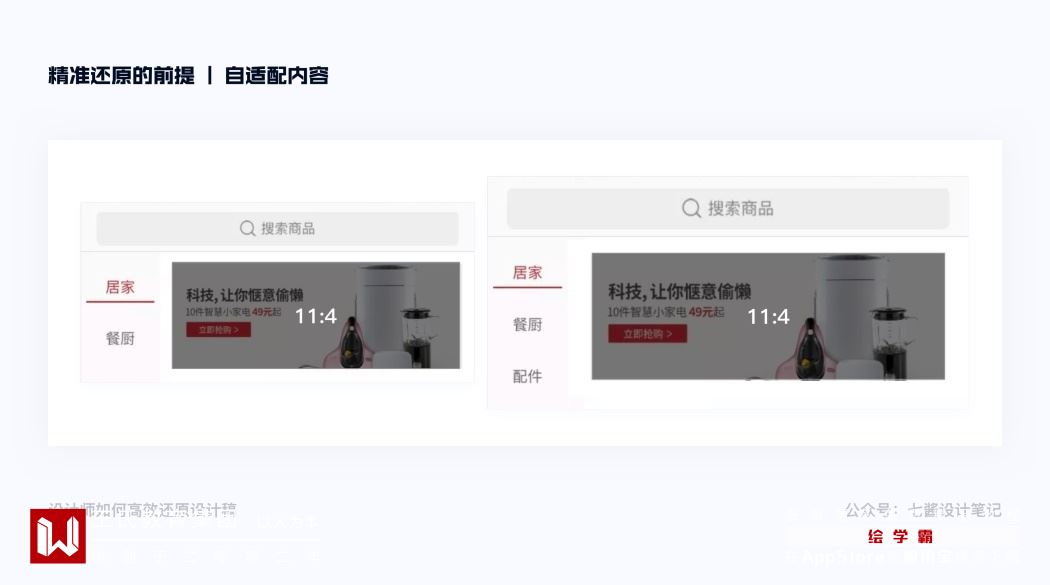Click the 11:4 ratio label on the larger banner
Viewport: 1050px width, 585px height.
[x=768, y=317]
